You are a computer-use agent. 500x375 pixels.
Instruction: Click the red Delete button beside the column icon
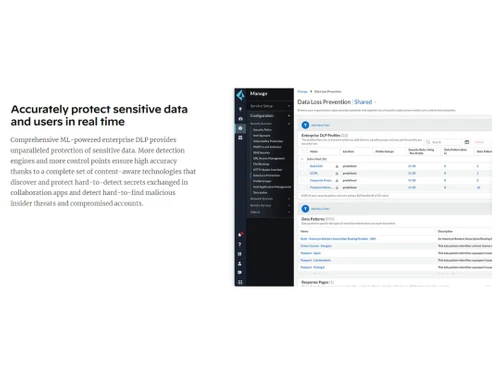[x=479, y=142]
